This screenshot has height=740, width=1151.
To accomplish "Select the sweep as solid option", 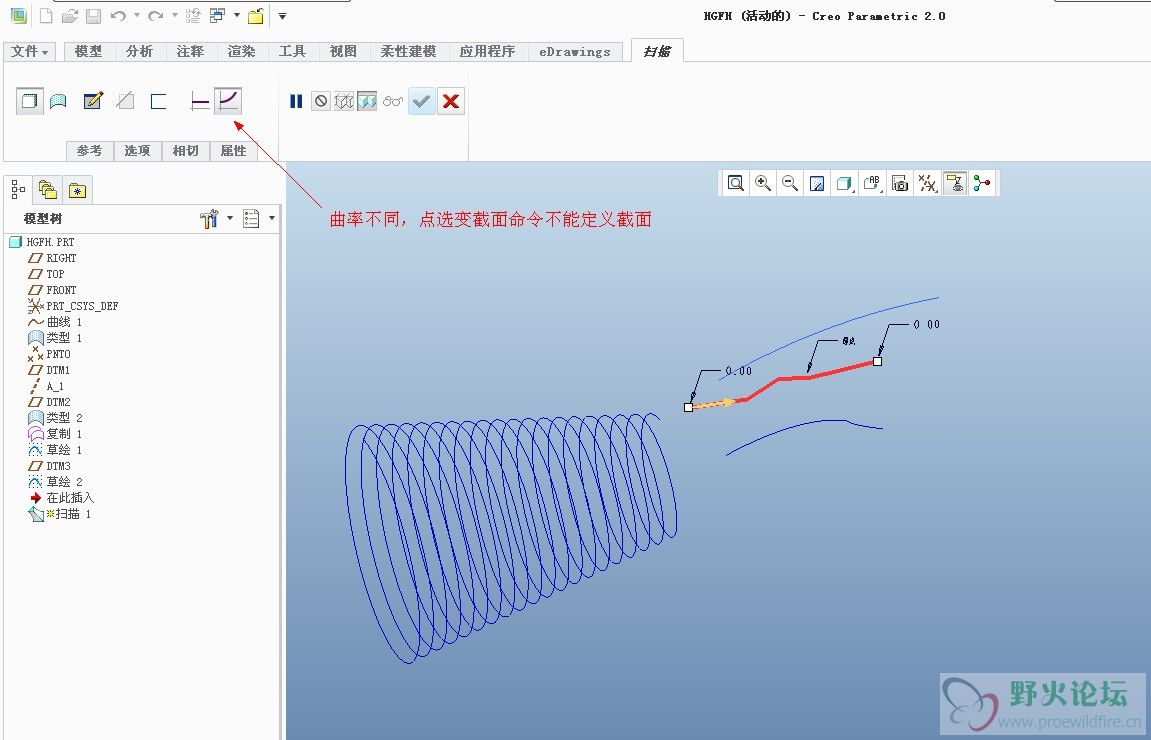I will tap(29, 101).
